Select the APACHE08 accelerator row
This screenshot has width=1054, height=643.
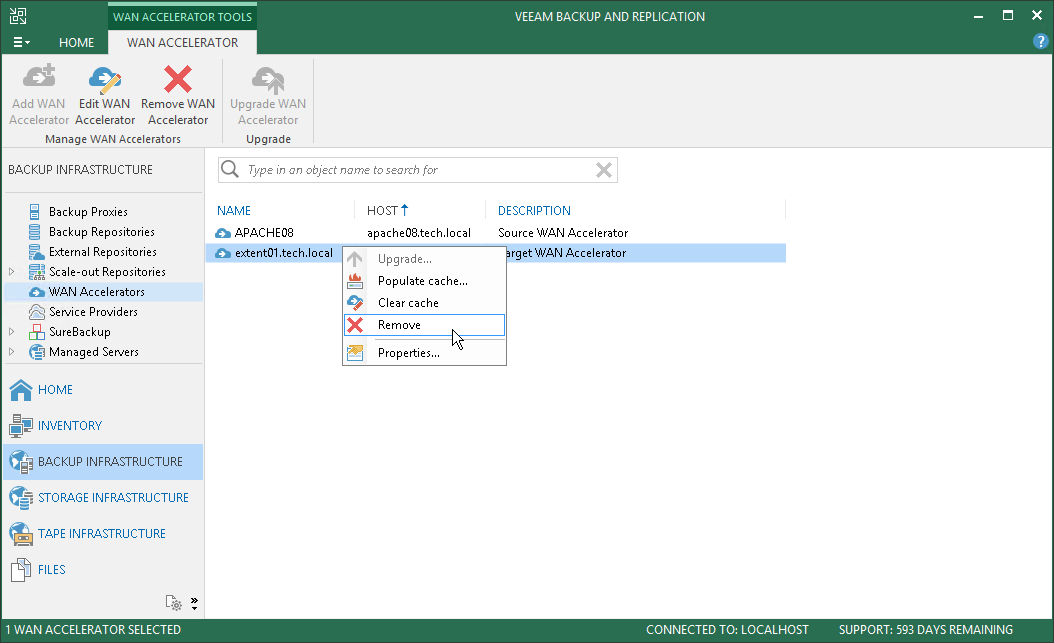point(495,232)
